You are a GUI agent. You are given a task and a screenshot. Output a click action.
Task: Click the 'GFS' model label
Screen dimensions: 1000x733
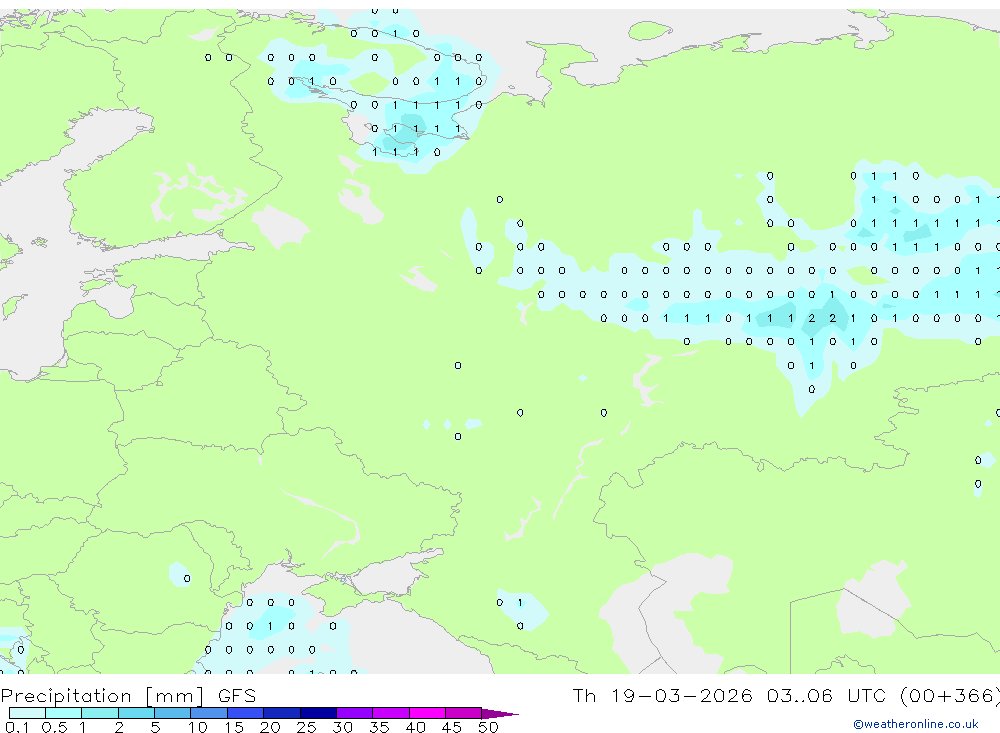coord(237,695)
